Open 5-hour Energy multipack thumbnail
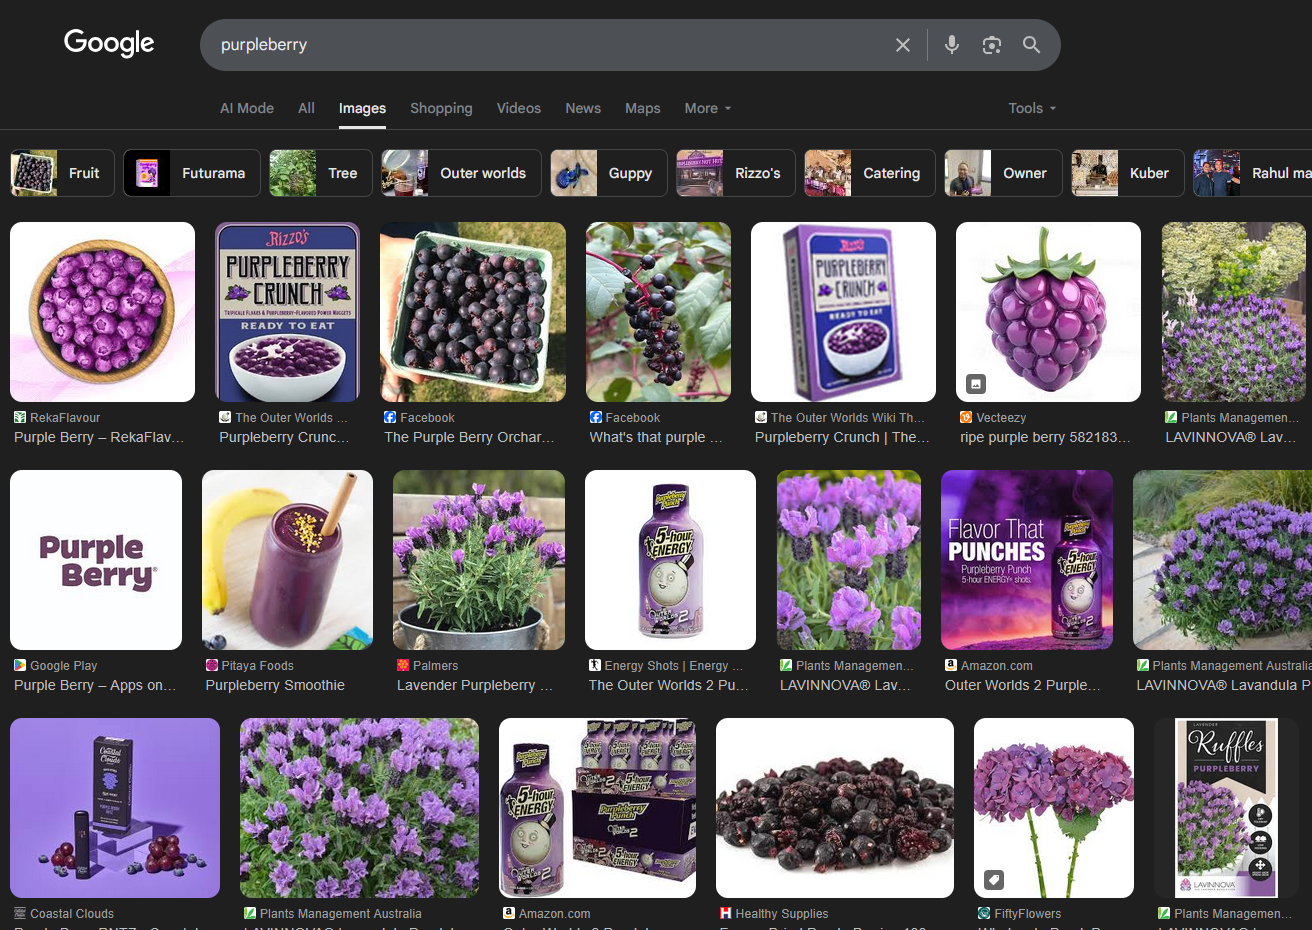 (597, 808)
